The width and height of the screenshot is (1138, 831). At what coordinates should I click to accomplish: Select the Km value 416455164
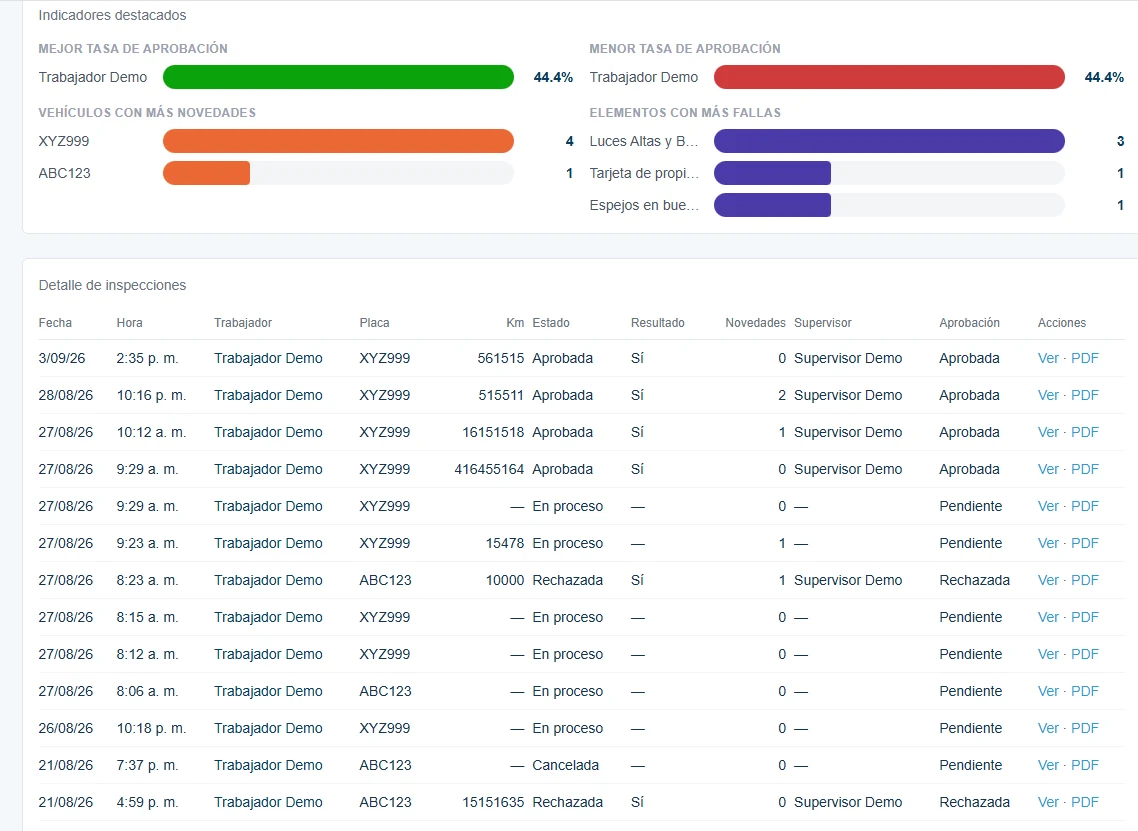pyautogui.click(x=489, y=470)
